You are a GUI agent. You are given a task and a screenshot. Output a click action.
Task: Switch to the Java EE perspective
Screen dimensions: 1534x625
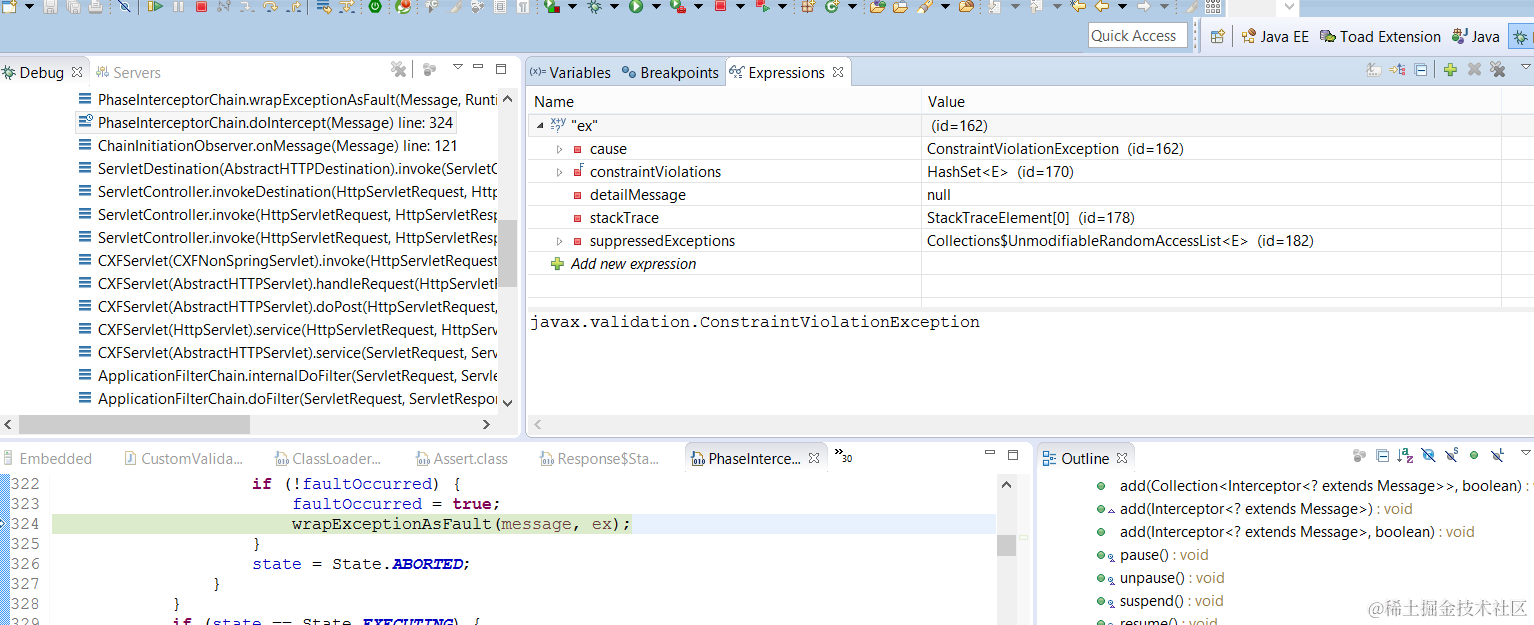1275,36
